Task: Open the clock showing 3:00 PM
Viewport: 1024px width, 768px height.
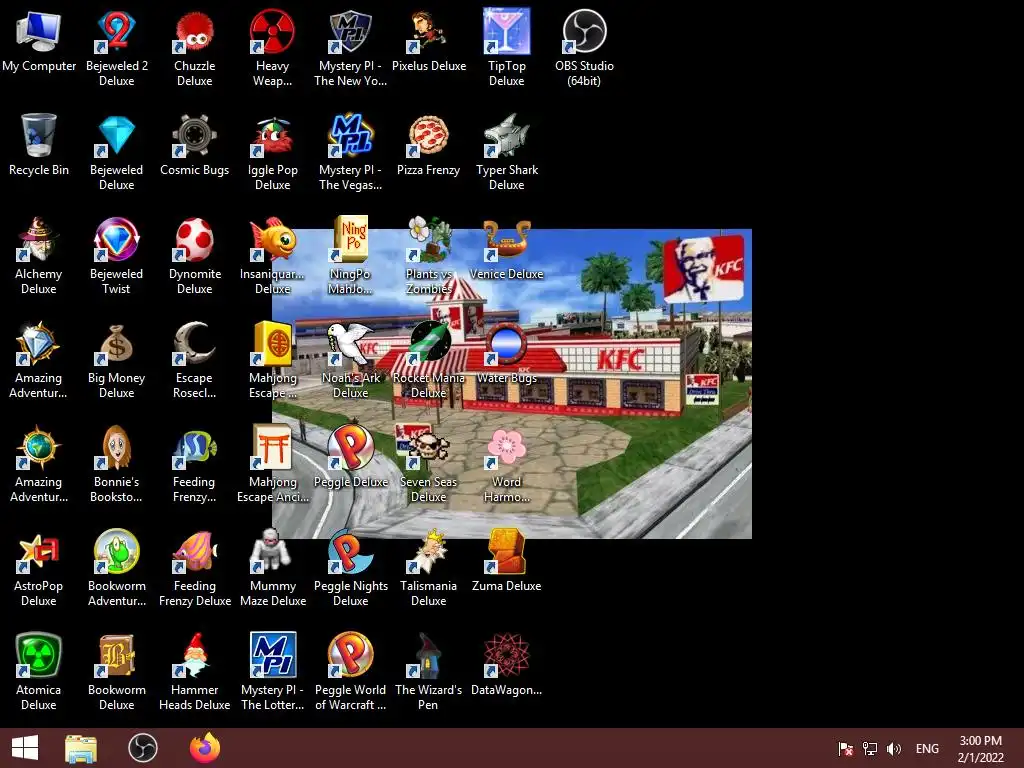Action: tap(980, 748)
